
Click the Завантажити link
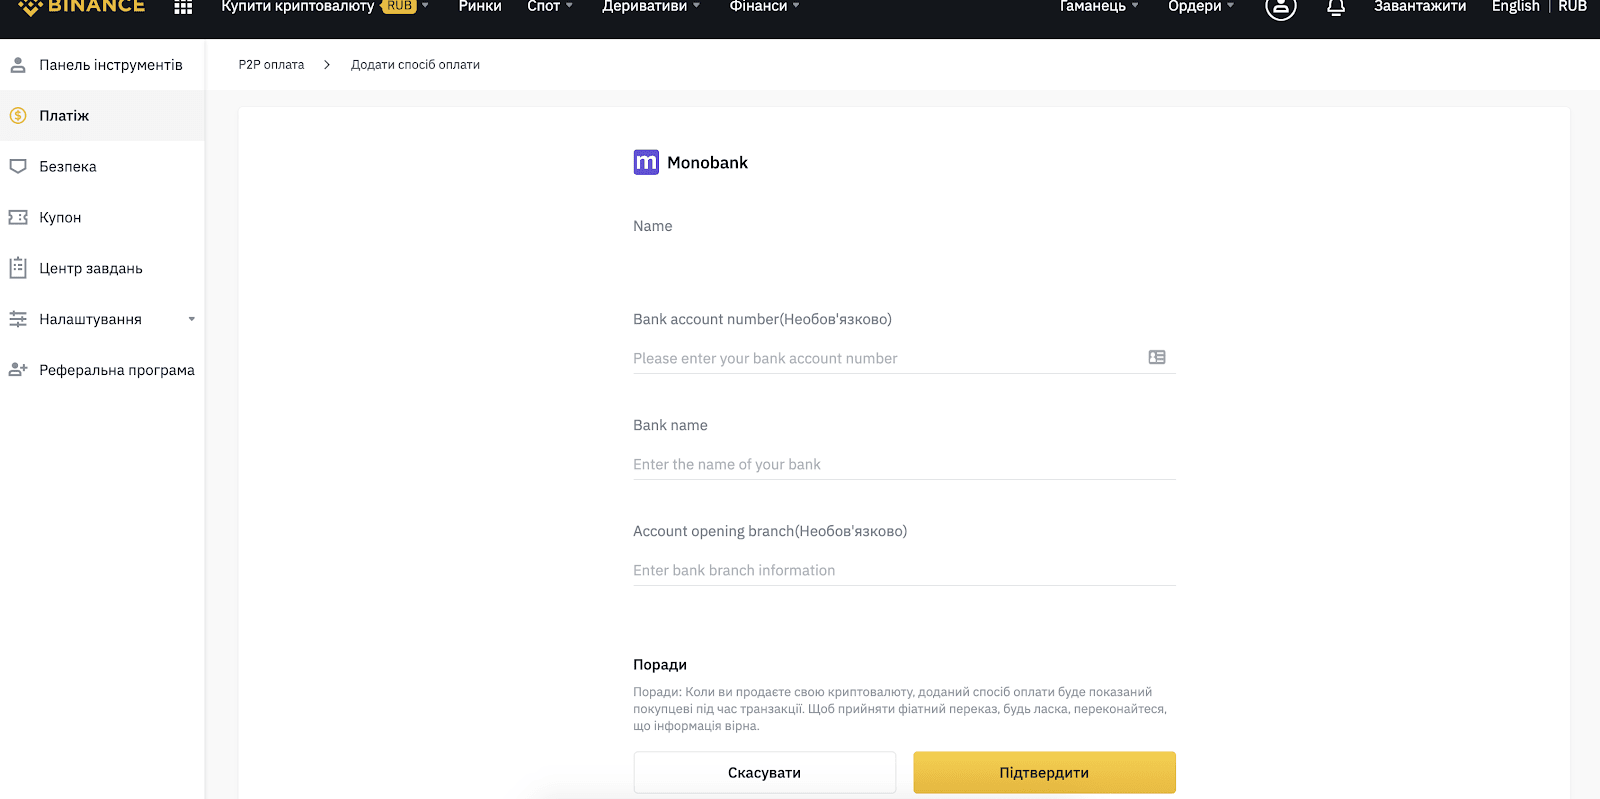coord(1420,6)
